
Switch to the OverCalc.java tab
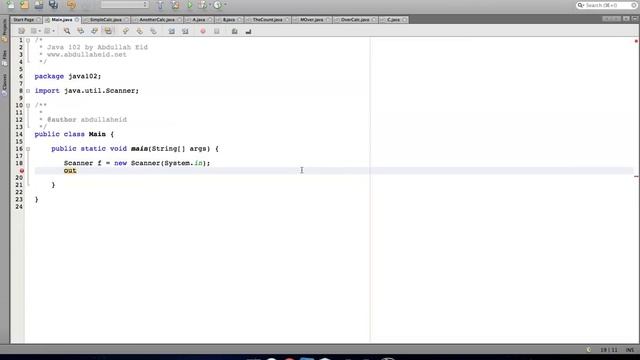point(355,20)
